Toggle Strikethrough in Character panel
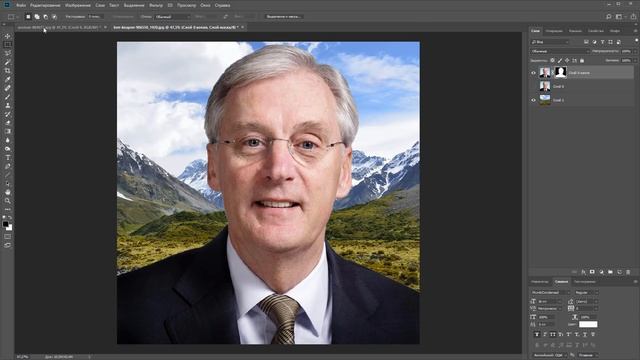Image resolution: width=640 pixels, height=360 pixels. (x=593, y=334)
